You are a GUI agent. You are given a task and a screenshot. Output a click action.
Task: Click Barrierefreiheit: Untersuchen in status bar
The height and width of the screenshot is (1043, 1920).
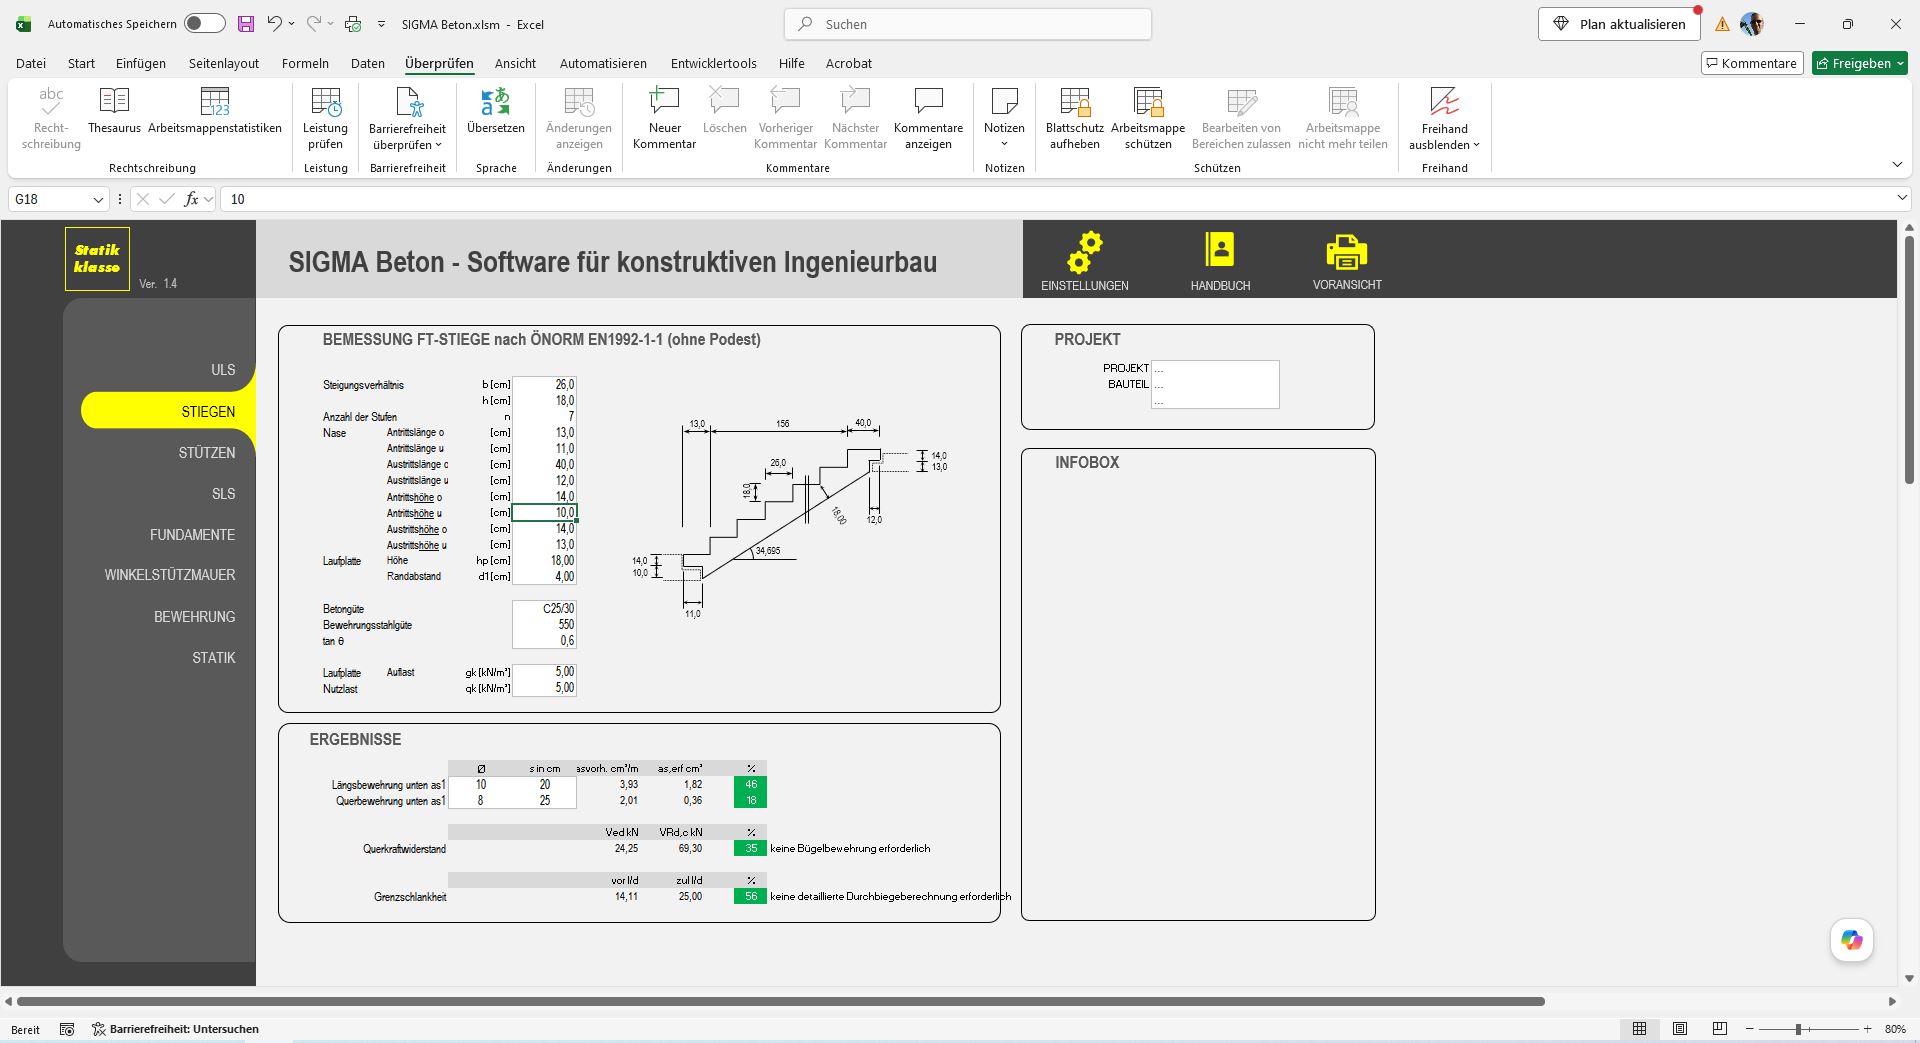click(x=175, y=1029)
